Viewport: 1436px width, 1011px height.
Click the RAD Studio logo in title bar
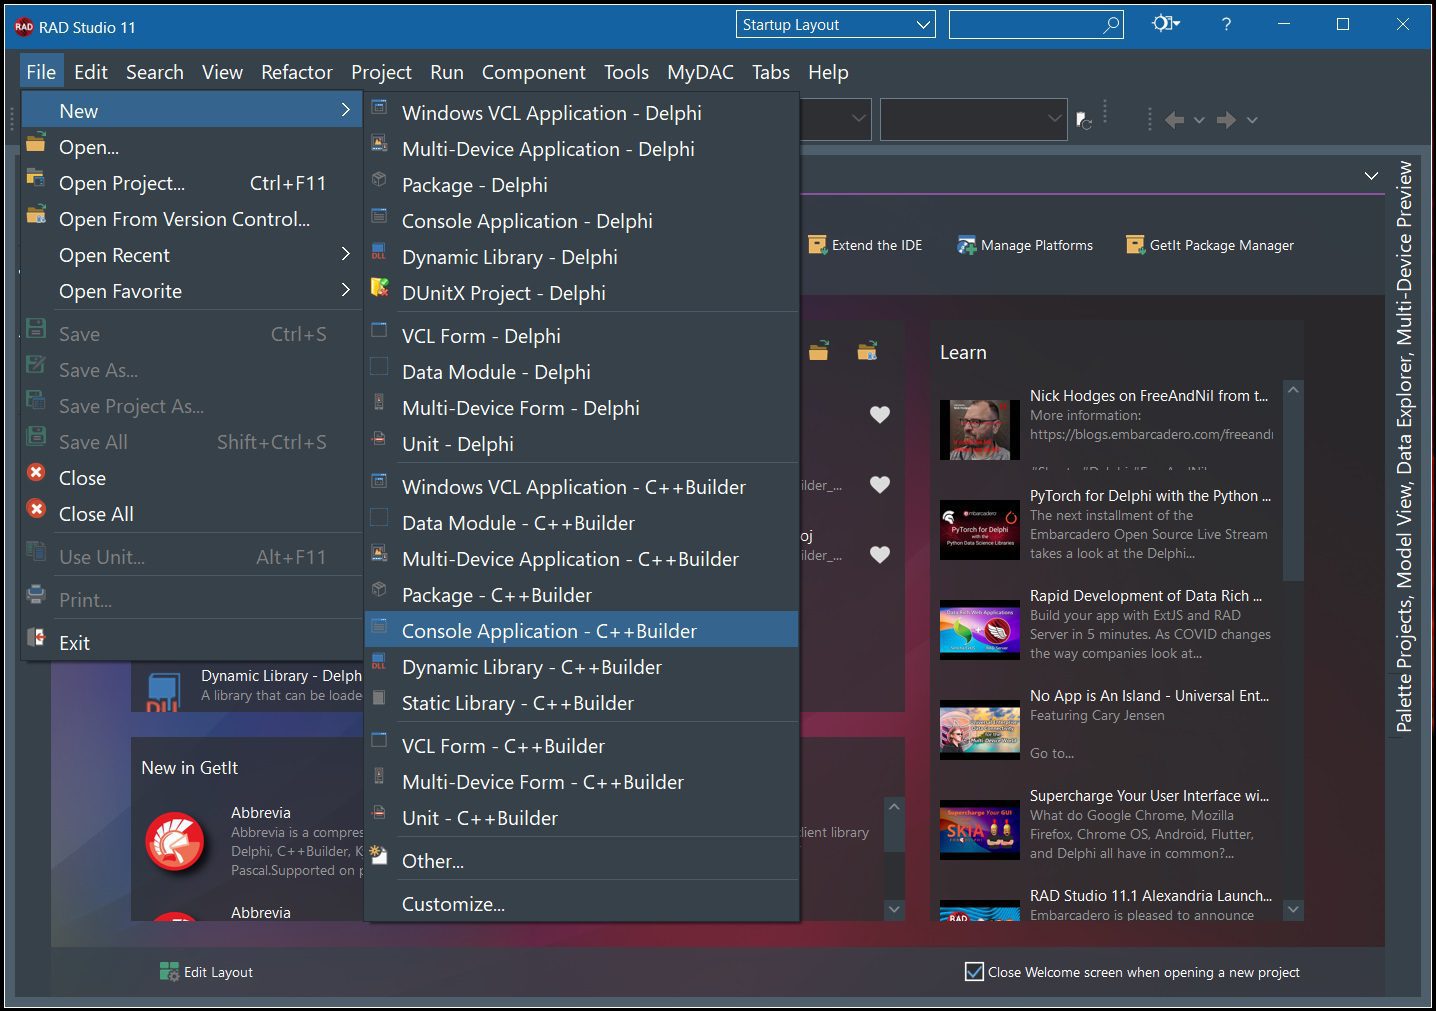(24, 27)
